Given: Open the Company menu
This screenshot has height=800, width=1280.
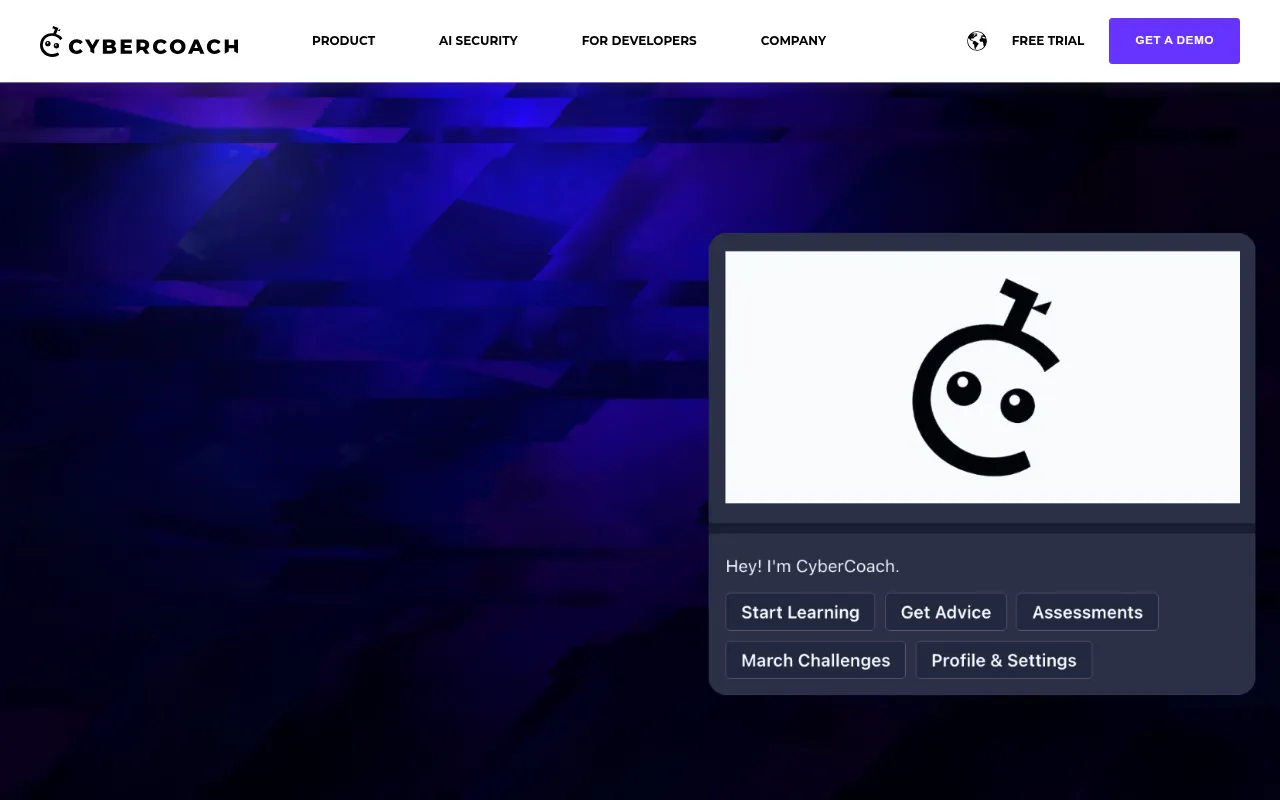Looking at the screenshot, I should pos(793,41).
